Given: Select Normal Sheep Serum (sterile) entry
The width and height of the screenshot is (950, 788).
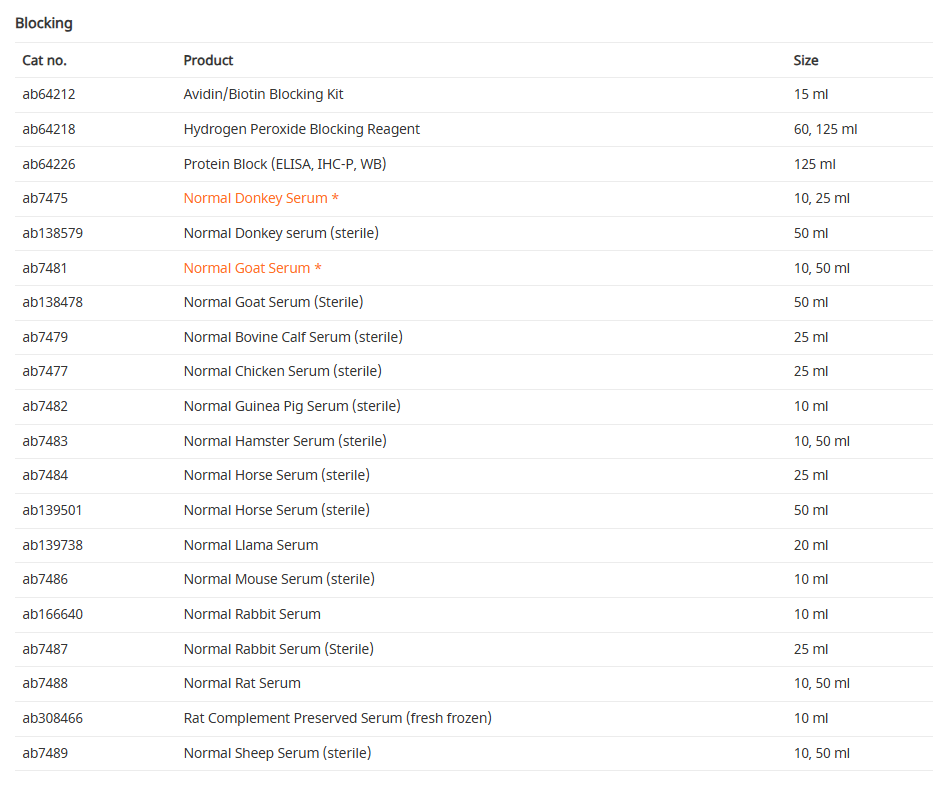Looking at the screenshot, I should [277, 753].
